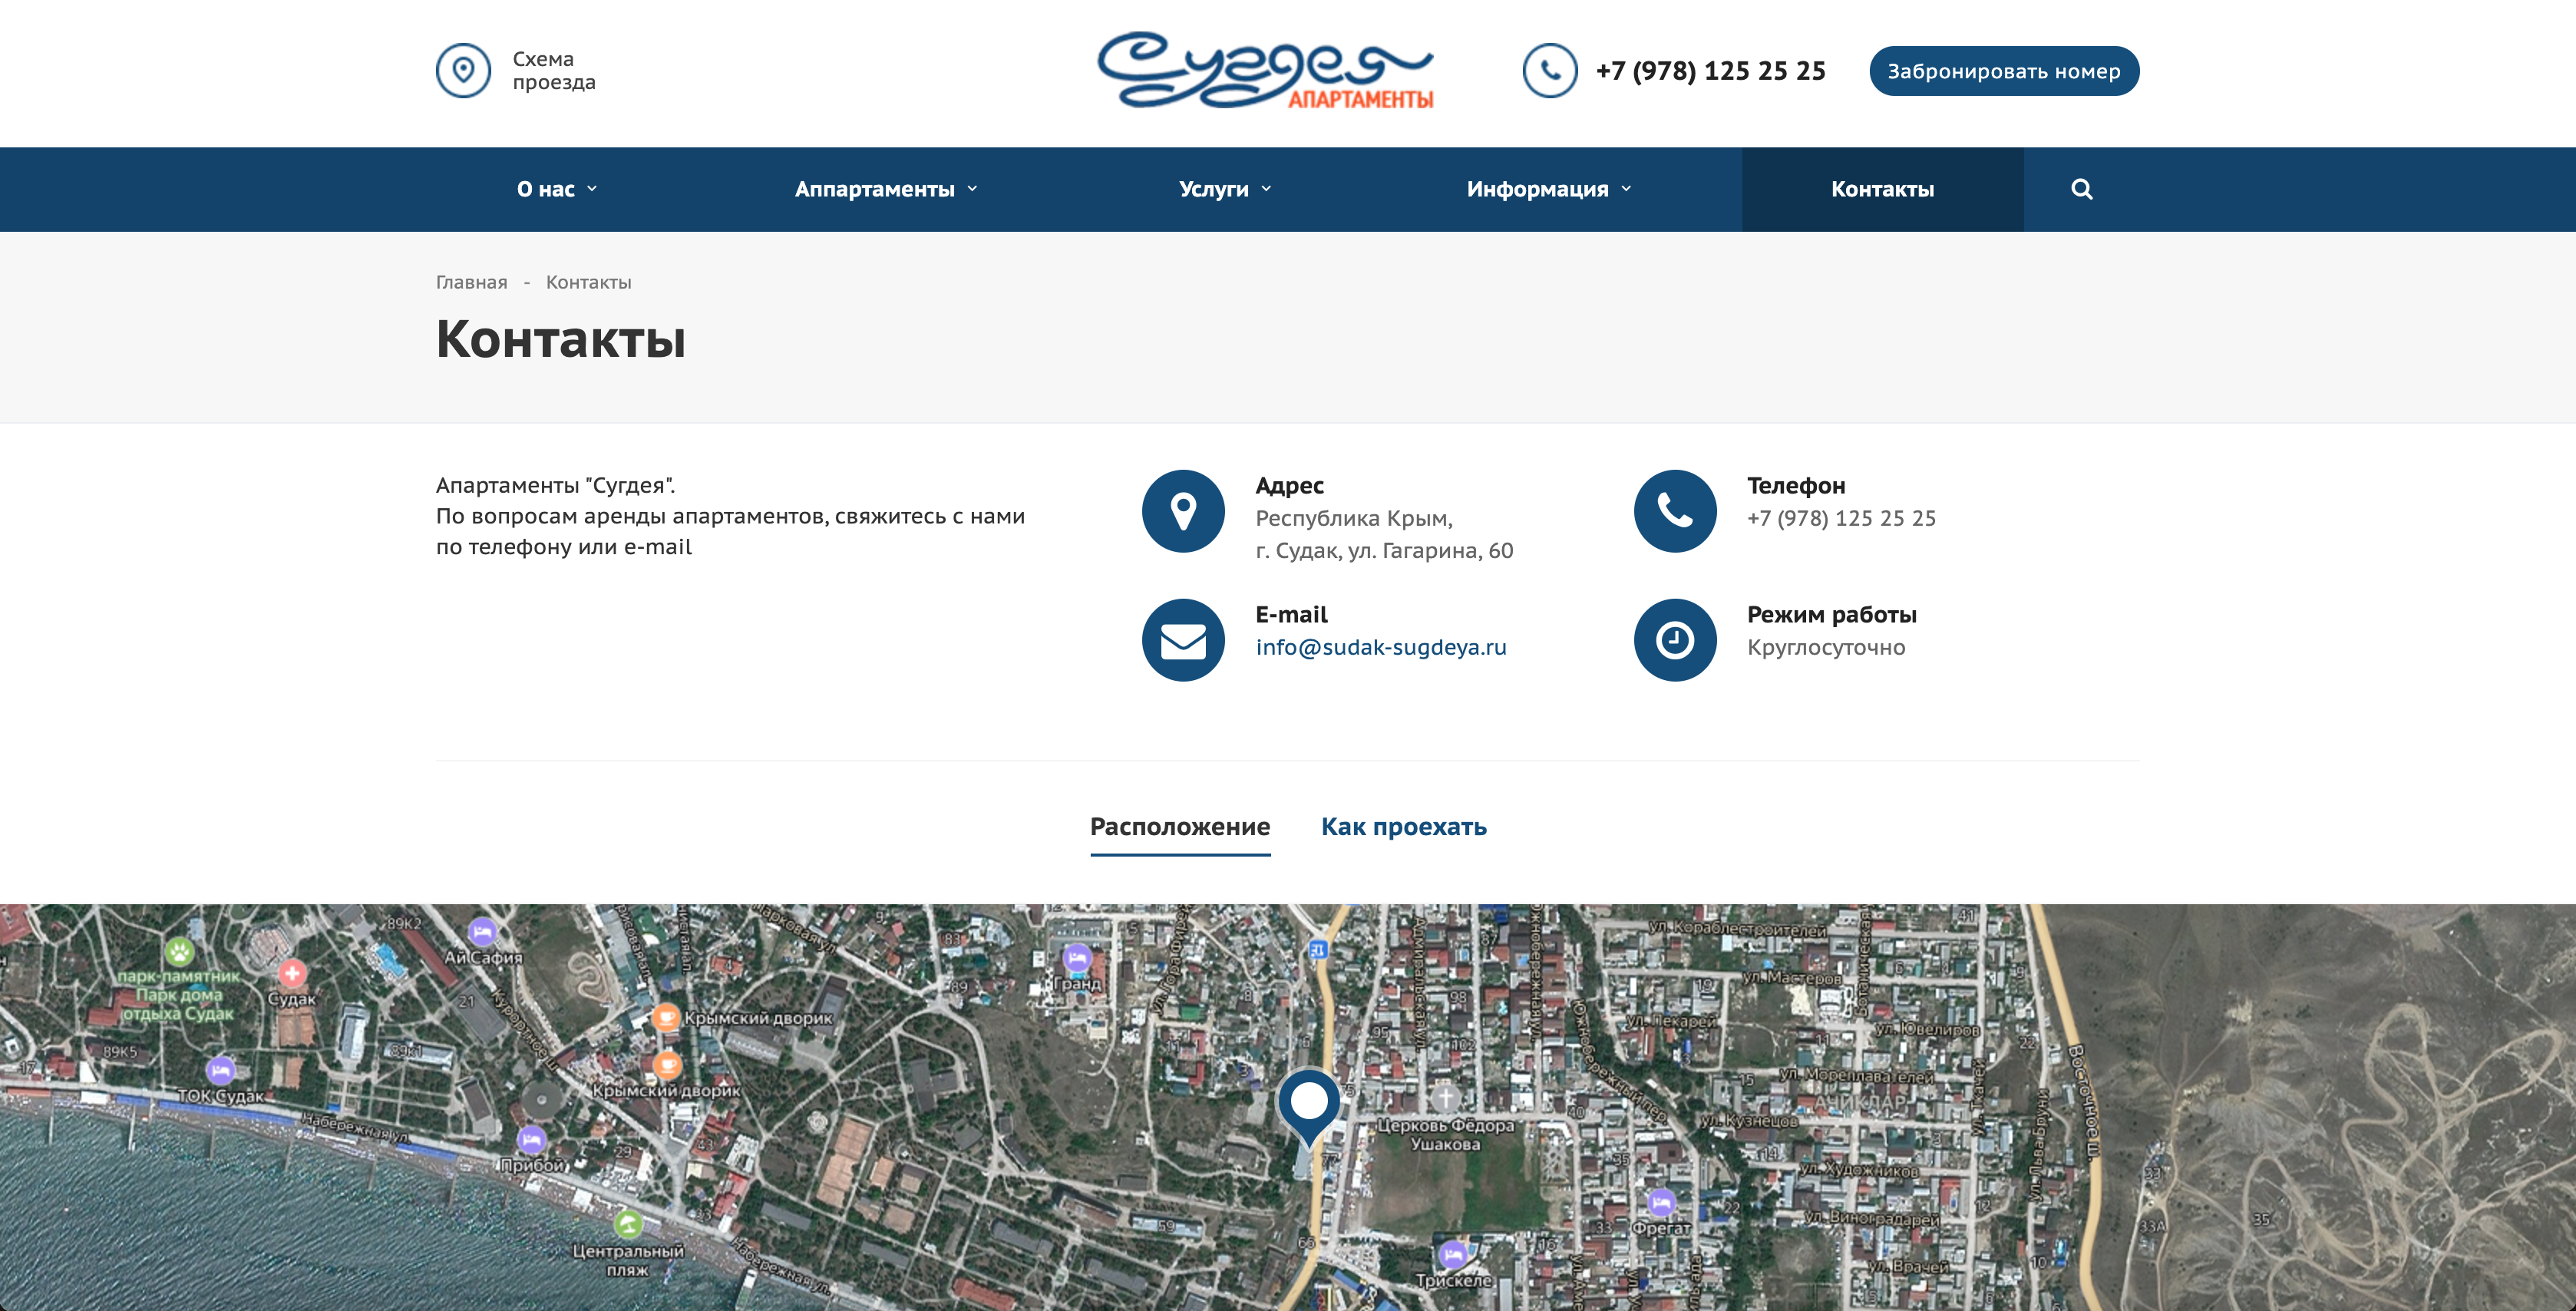
Task: Expand the Информация dropdown menu
Action: tap(1549, 189)
